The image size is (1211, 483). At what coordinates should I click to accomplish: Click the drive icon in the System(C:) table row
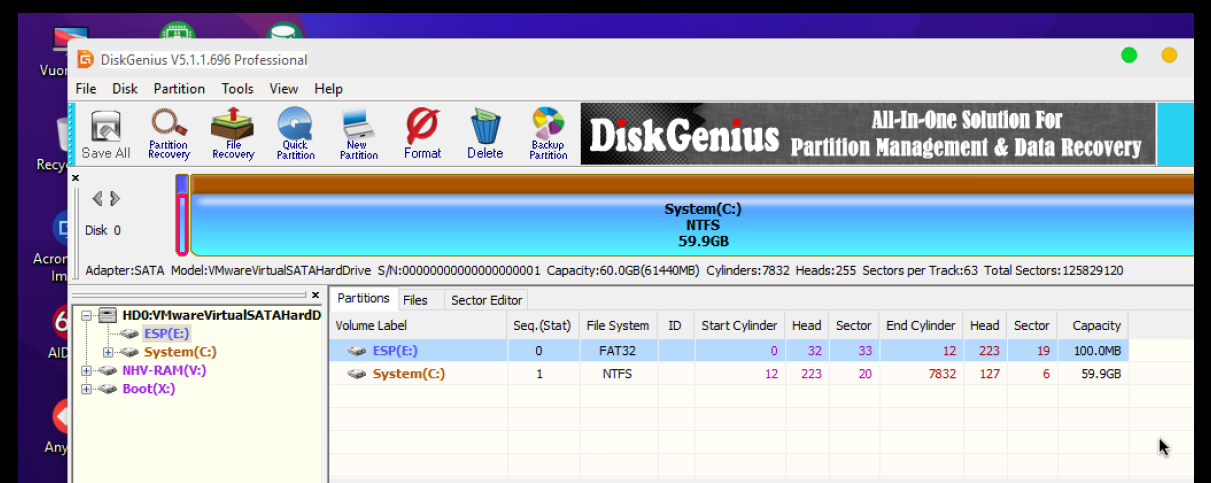tap(357, 374)
